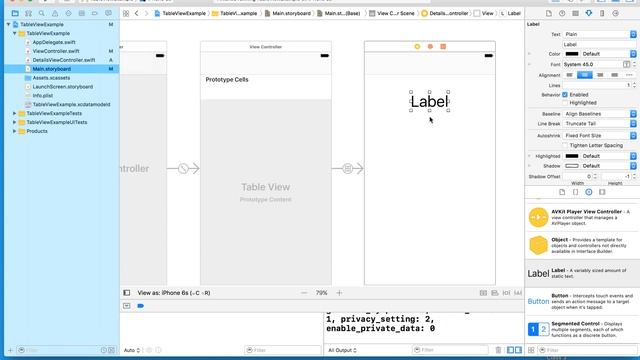This screenshot has height=360, width=640.
Task: Show the Quick Help inspector
Action: click(x=562, y=13)
